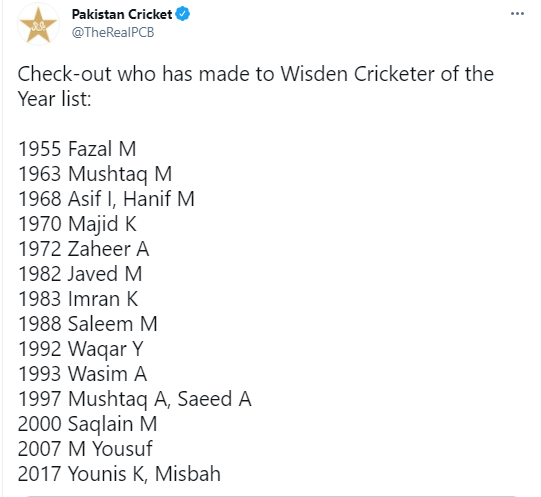
Task: Click the line '1993 Wasim A'
Action: pos(82,374)
